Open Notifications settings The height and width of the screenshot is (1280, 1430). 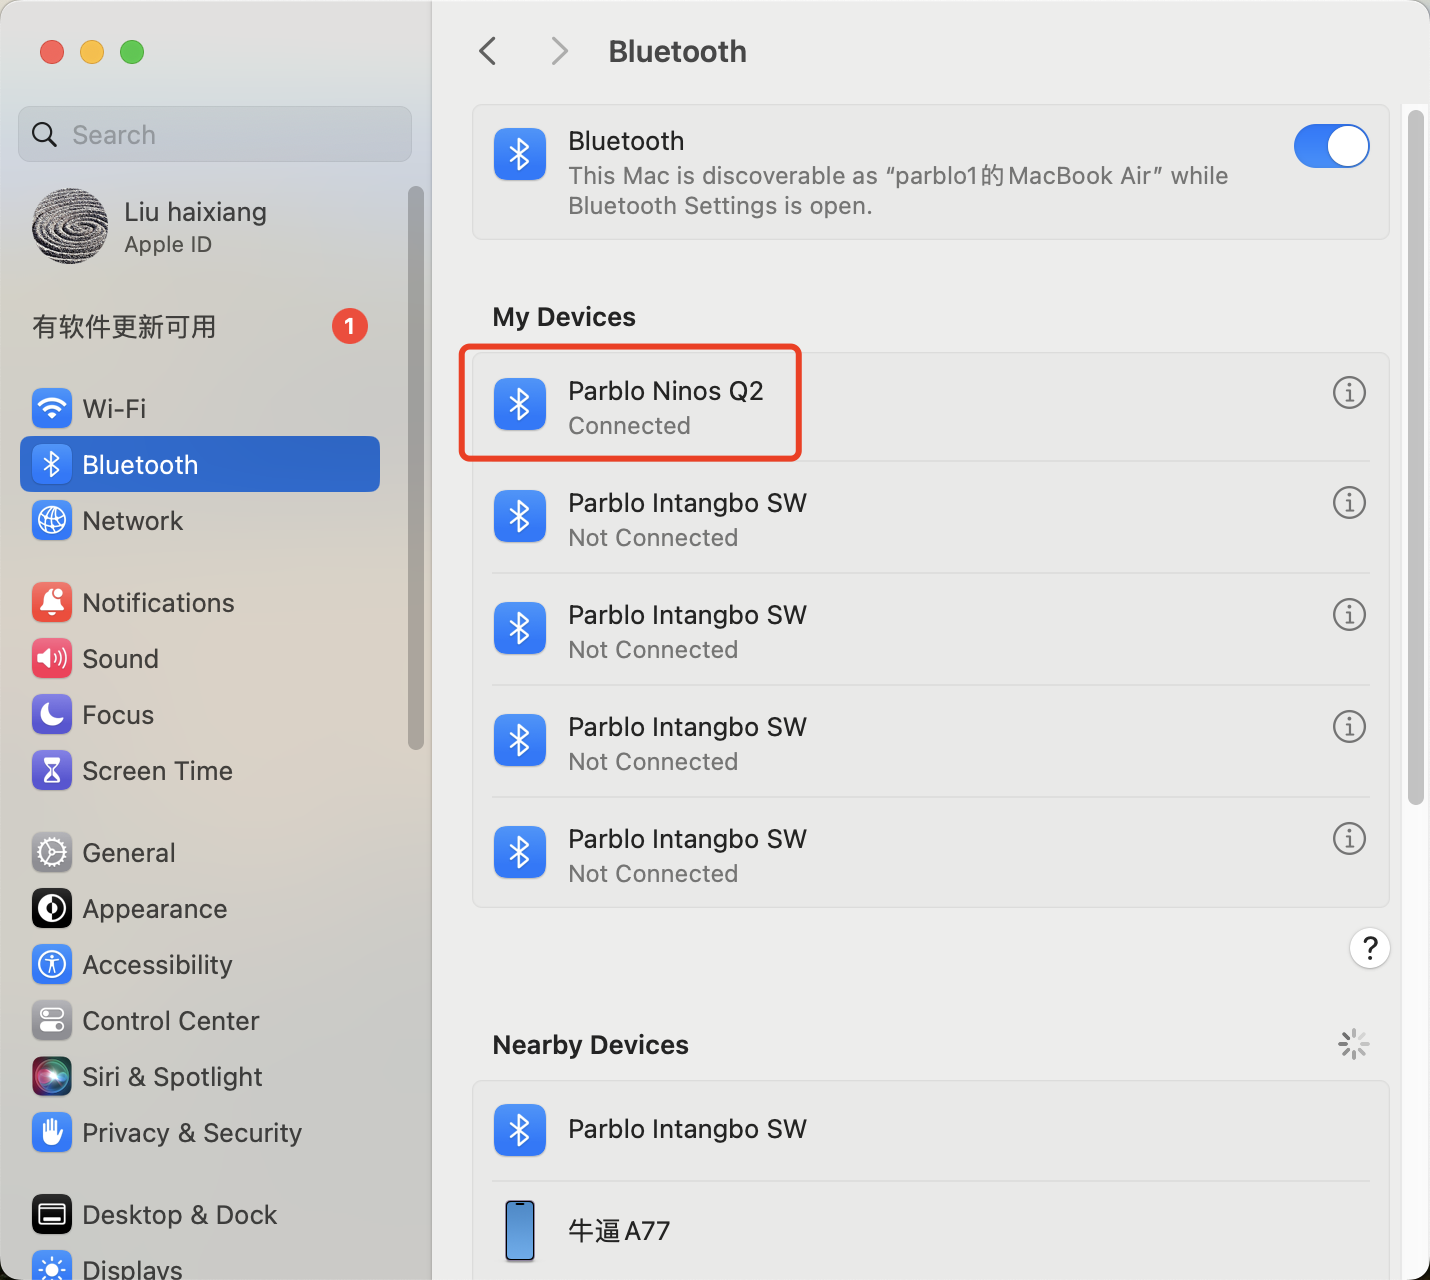[200, 602]
